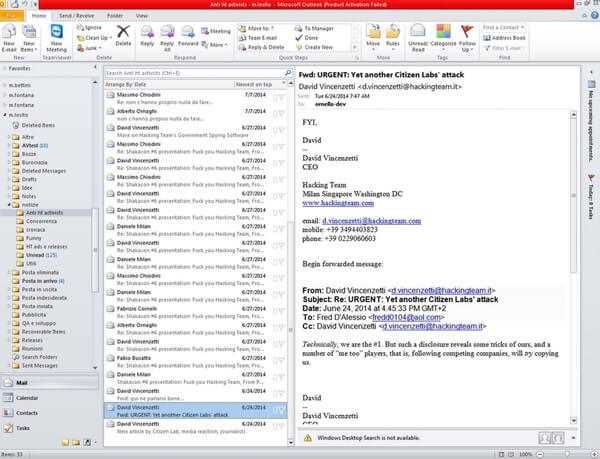Click the 100% zoom level
600x459 pixels.
click(x=526, y=454)
